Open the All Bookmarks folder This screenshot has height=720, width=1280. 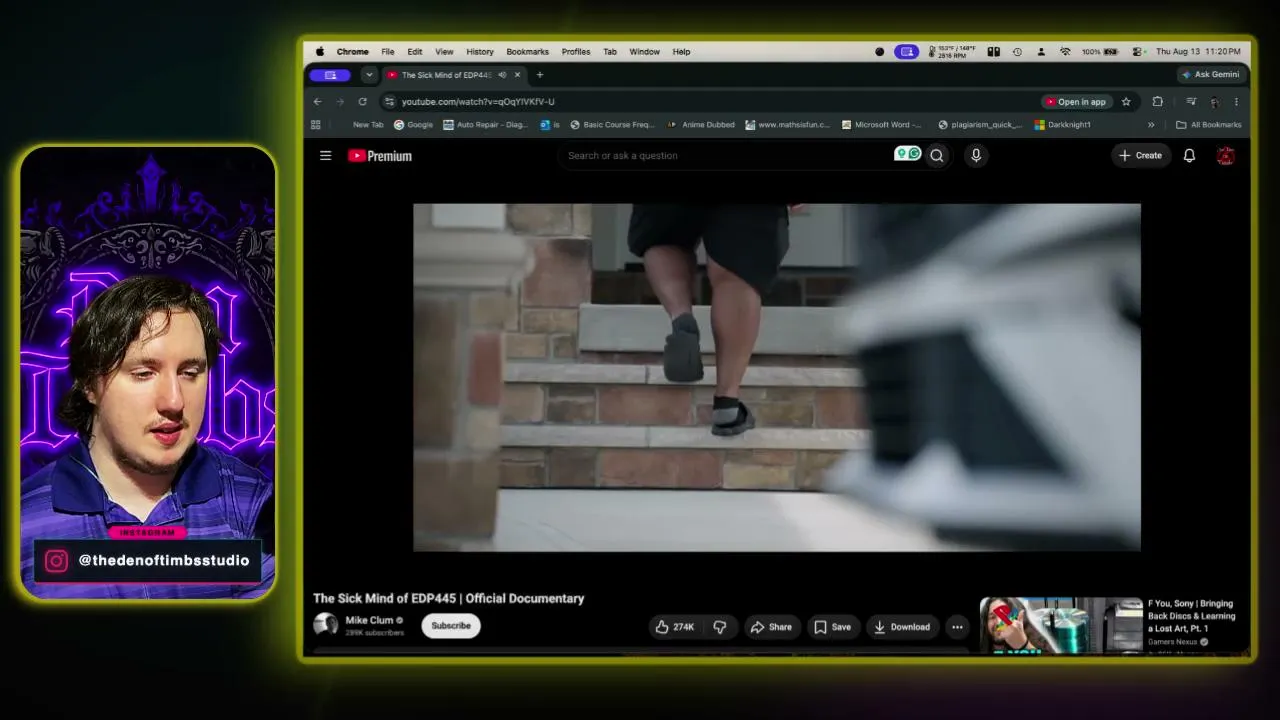(x=1209, y=125)
